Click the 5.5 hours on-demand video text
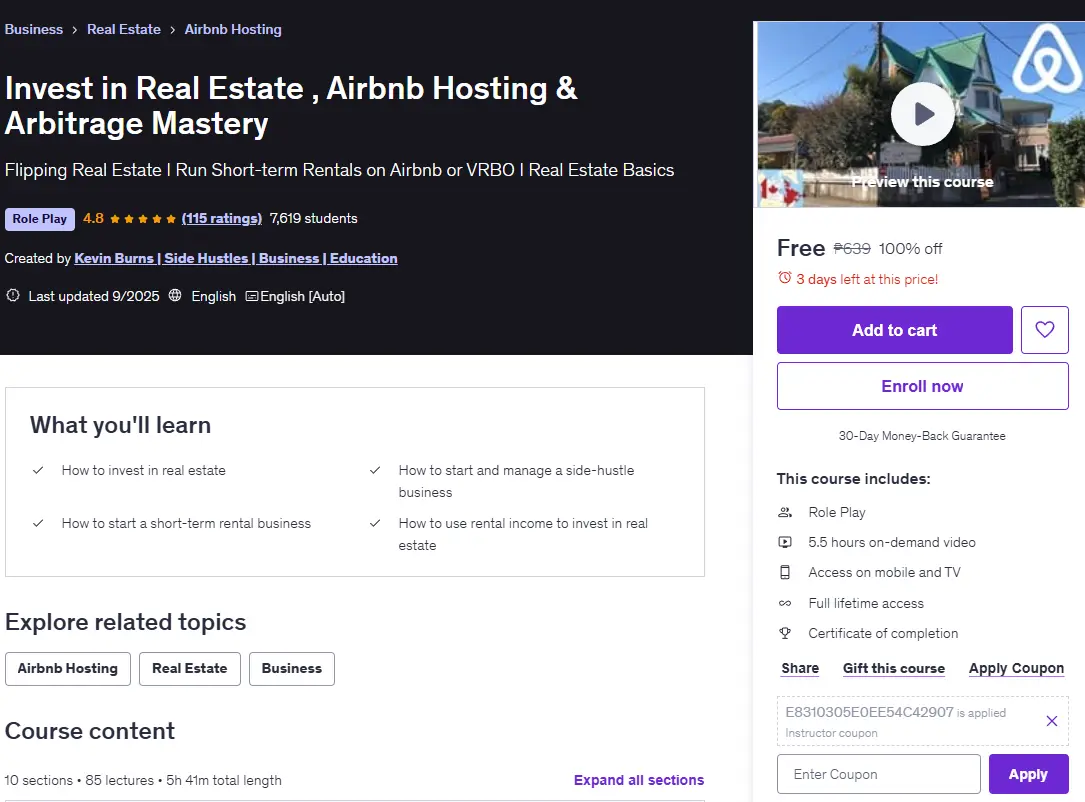The height and width of the screenshot is (802, 1085). 892,543
